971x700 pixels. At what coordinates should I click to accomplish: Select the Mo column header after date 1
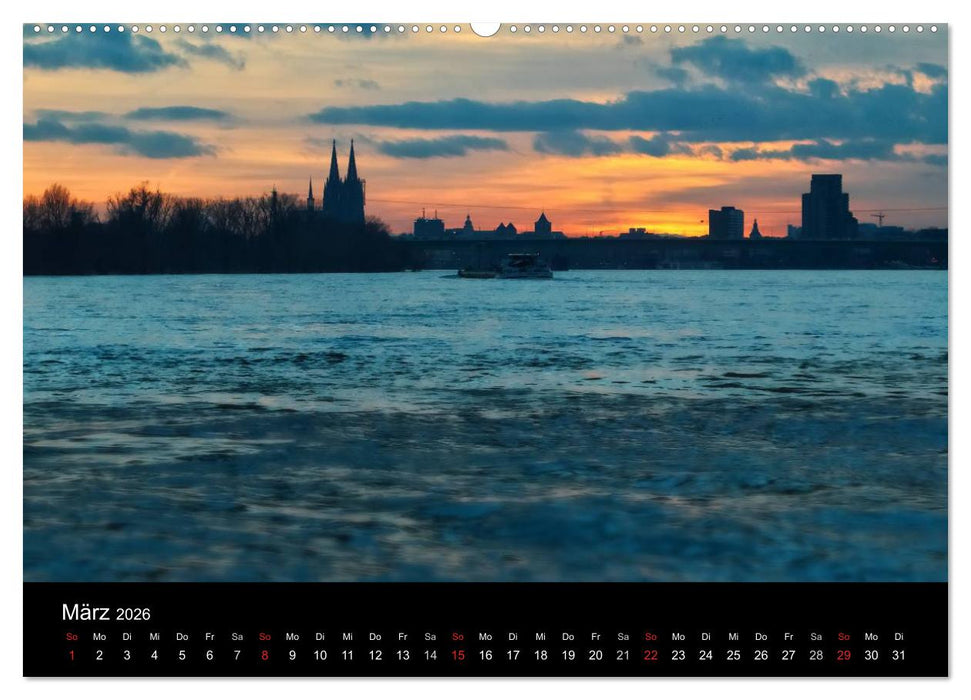click(x=100, y=636)
